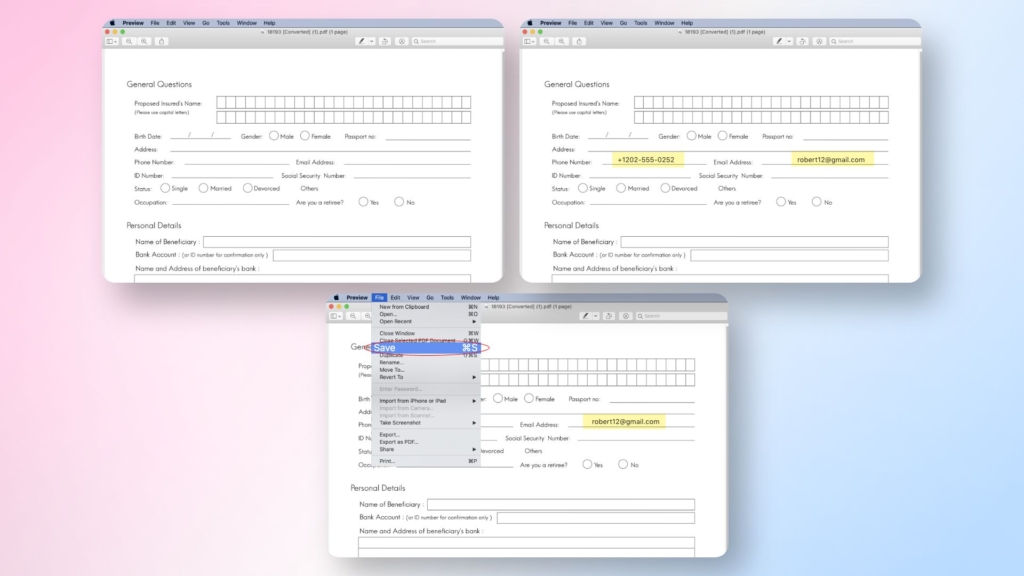Click Name of Beneficiary field in bottom window

(x=561, y=504)
